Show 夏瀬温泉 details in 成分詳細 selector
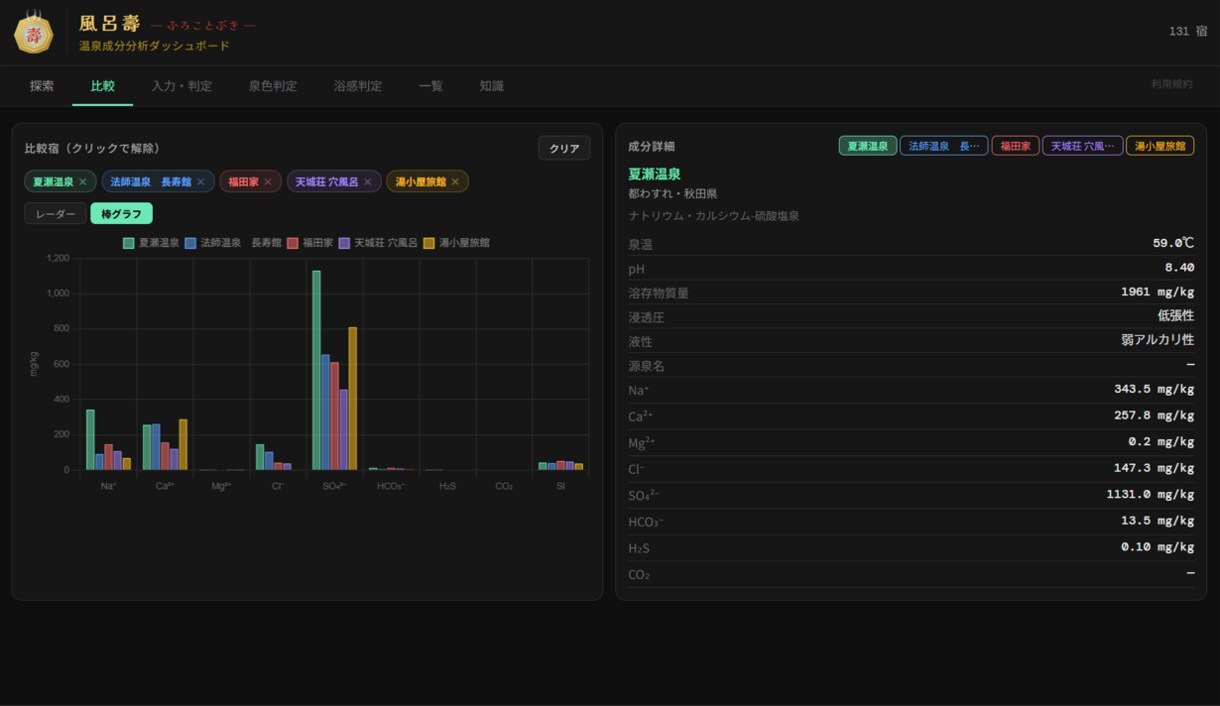Viewport: 1220px width, 706px height. click(x=867, y=146)
